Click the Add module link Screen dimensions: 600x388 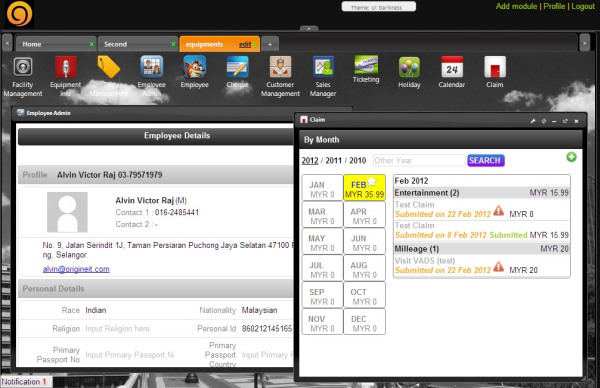[x=516, y=6]
